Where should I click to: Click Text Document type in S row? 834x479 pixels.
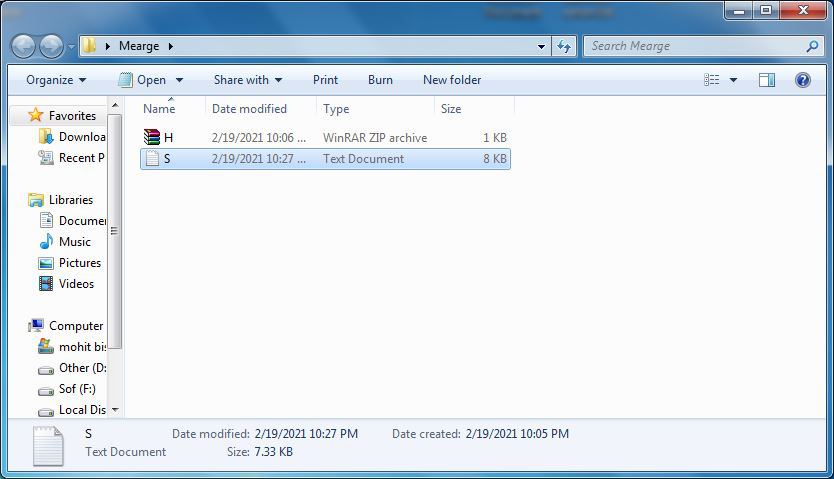coord(363,158)
